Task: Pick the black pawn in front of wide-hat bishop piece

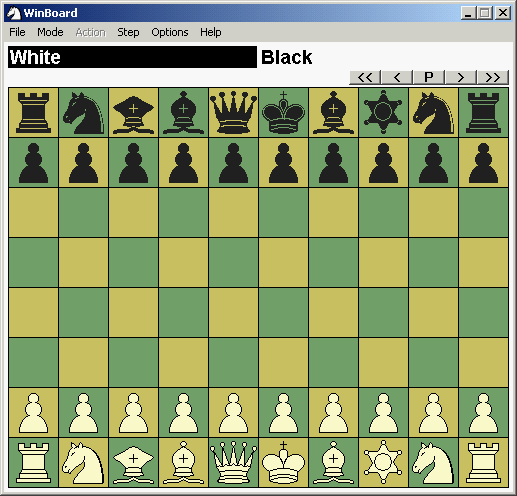Action: point(133,163)
